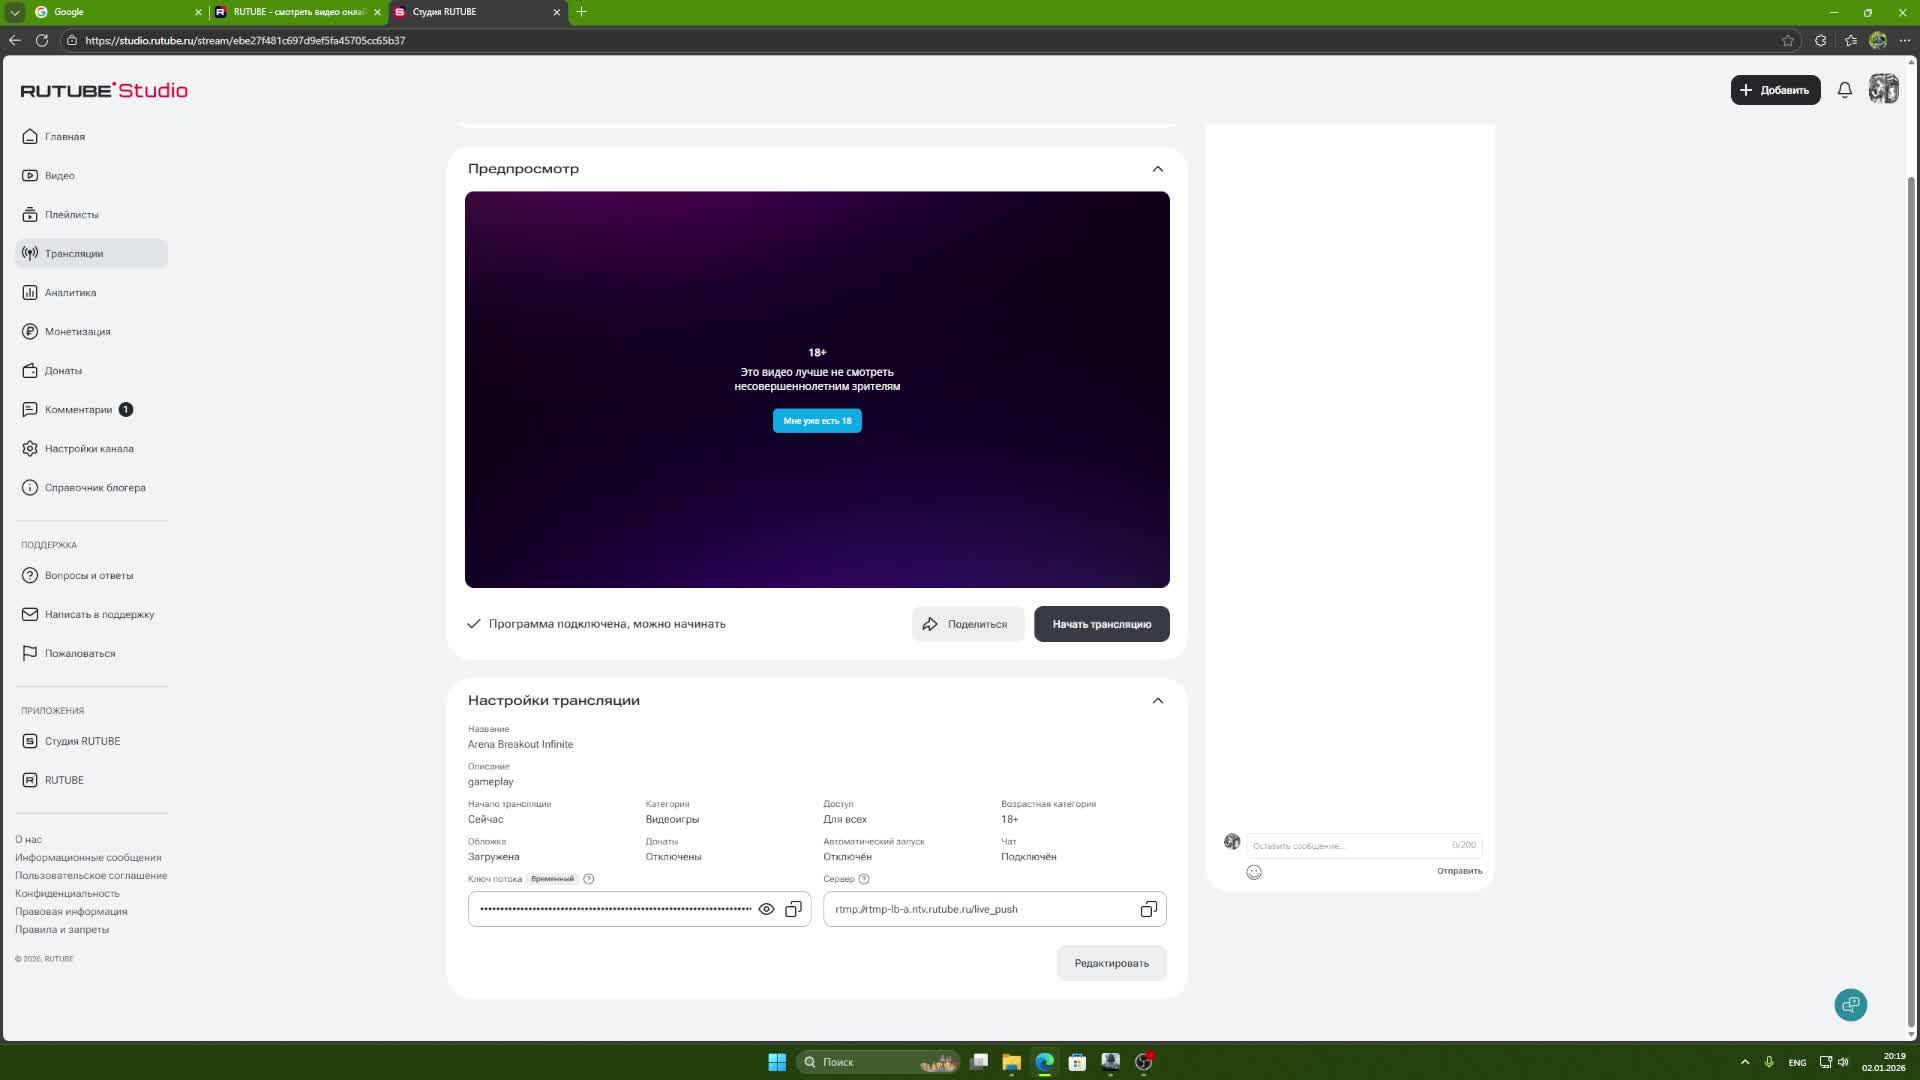The width and height of the screenshot is (1920, 1080).
Task: Confirm age with Мне уже есть 18
Action: pos(817,421)
